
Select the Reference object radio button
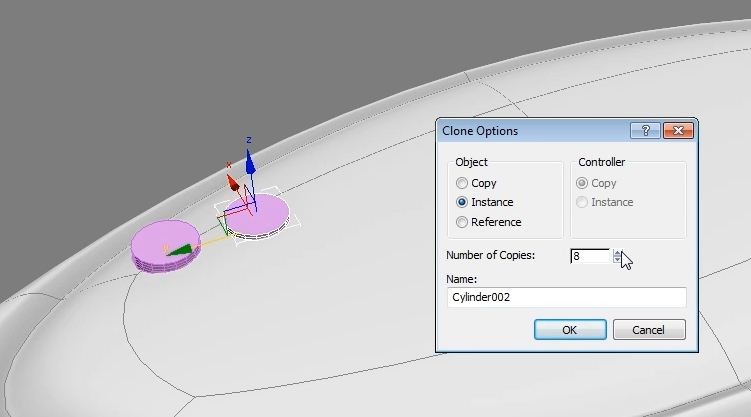pyautogui.click(x=462, y=222)
